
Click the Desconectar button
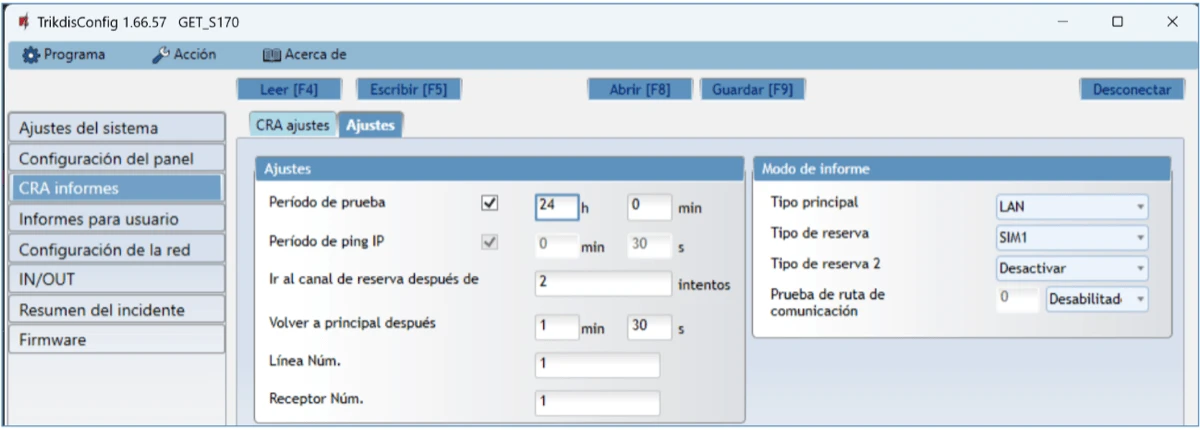[x=1131, y=89]
